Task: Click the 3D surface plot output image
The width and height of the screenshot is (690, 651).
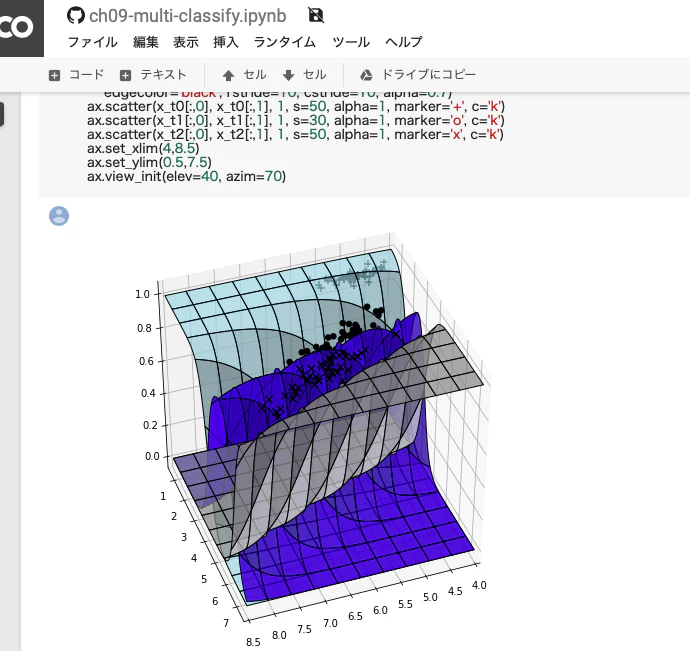Action: pos(313,440)
